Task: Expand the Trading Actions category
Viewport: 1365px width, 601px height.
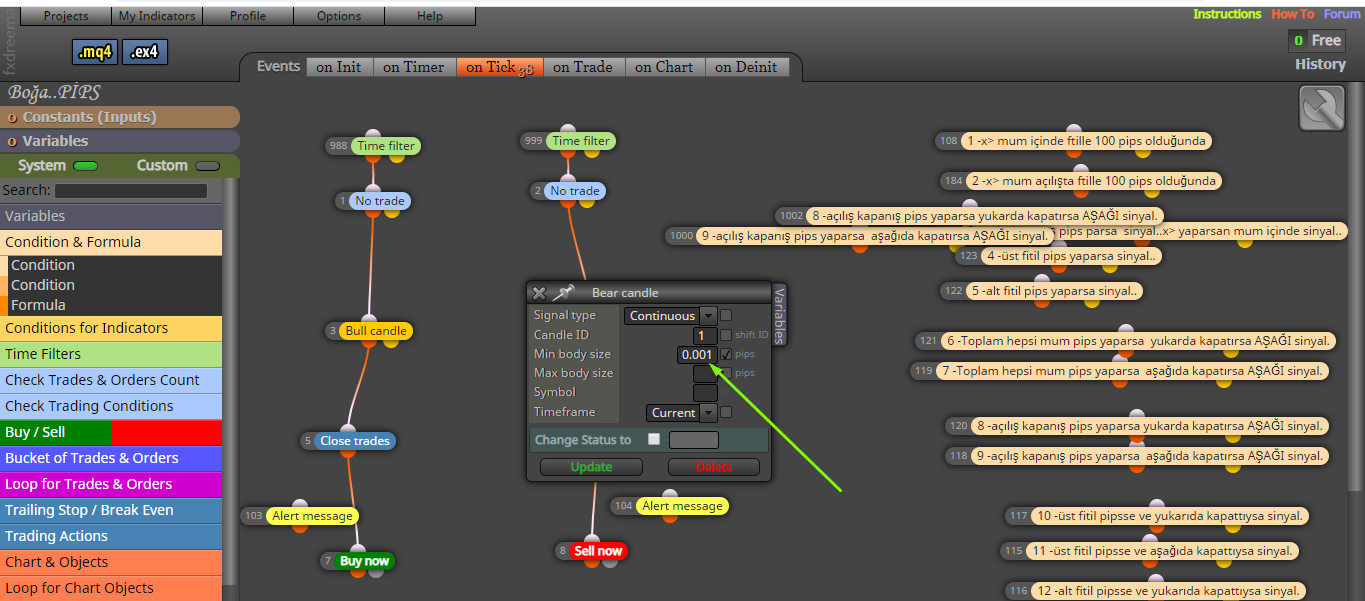Action: coord(111,536)
